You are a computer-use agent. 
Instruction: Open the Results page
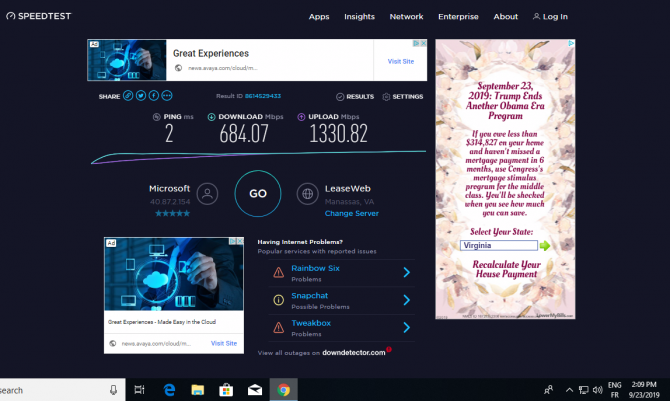pyautogui.click(x=355, y=97)
